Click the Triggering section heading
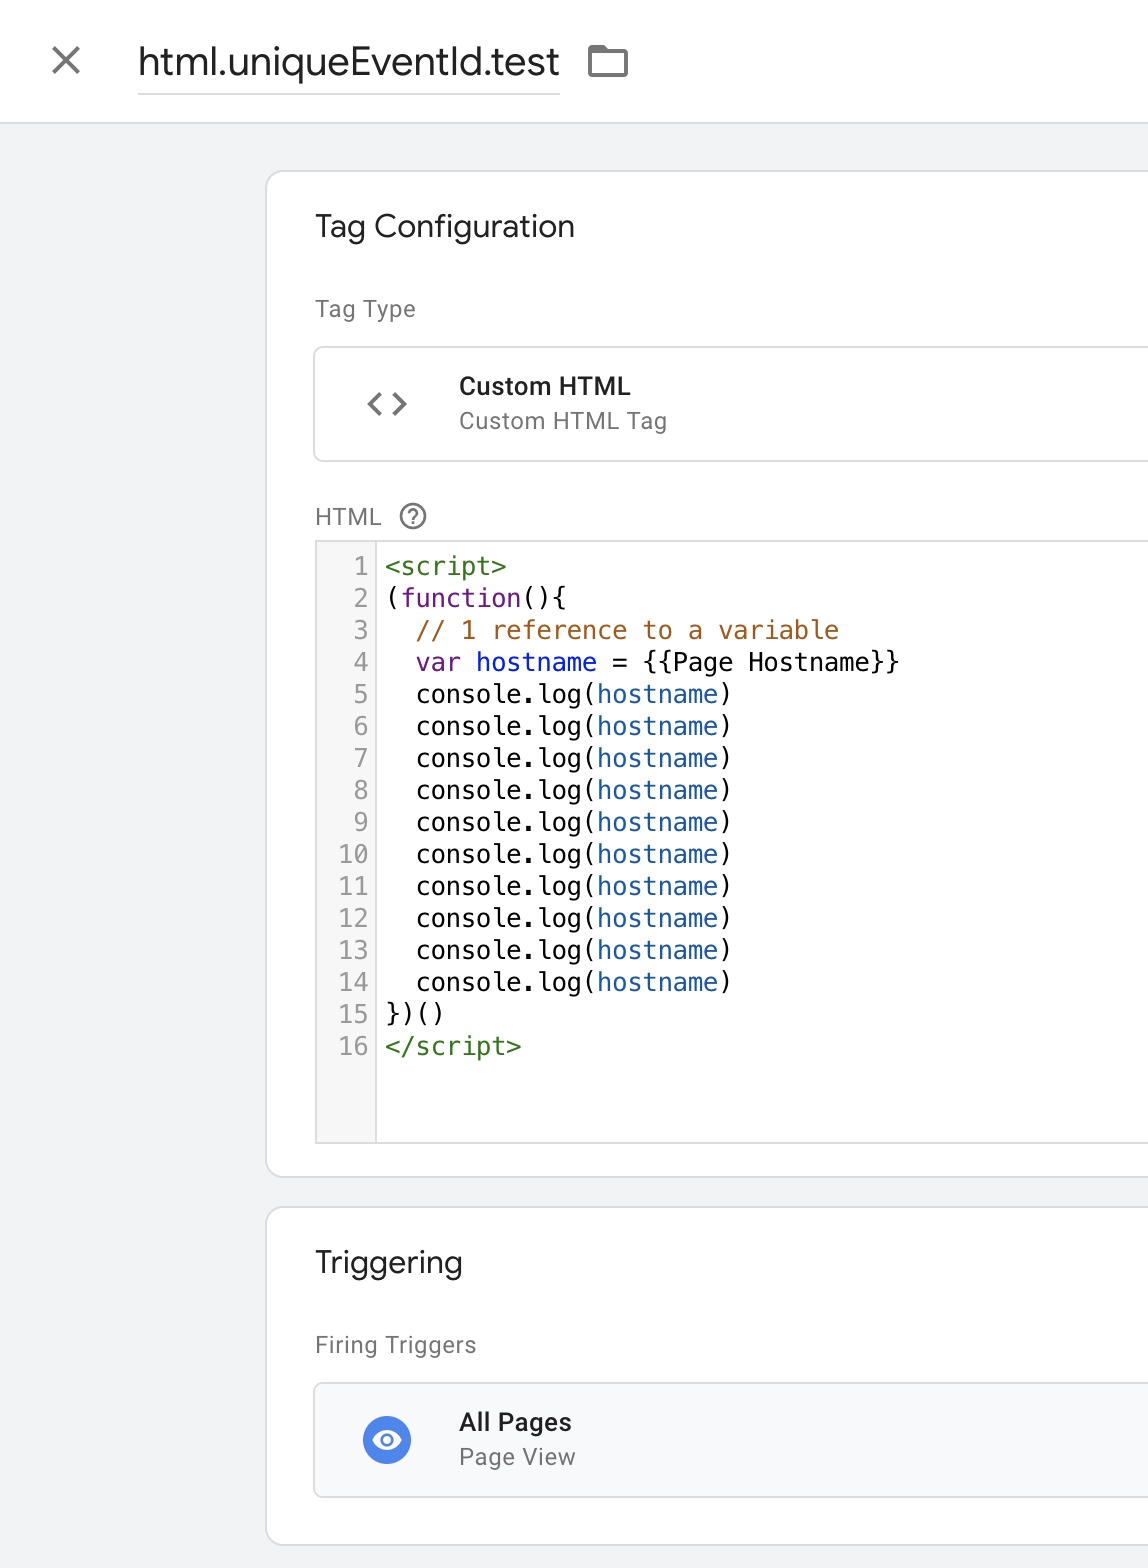This screenshot has height=1568, width=1148. 388,1263
